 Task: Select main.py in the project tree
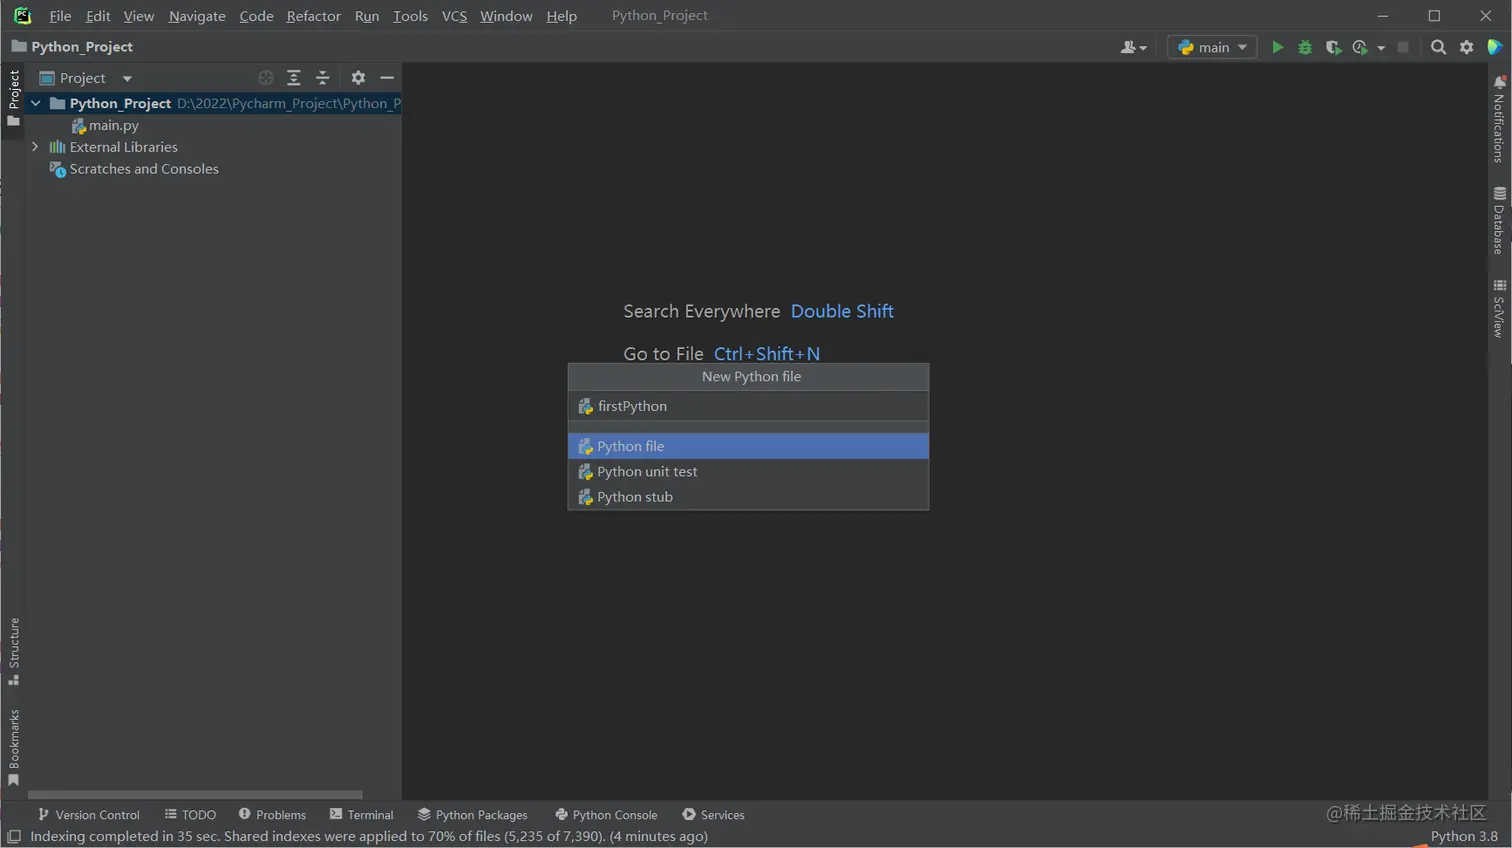click(x=105, y=125)
